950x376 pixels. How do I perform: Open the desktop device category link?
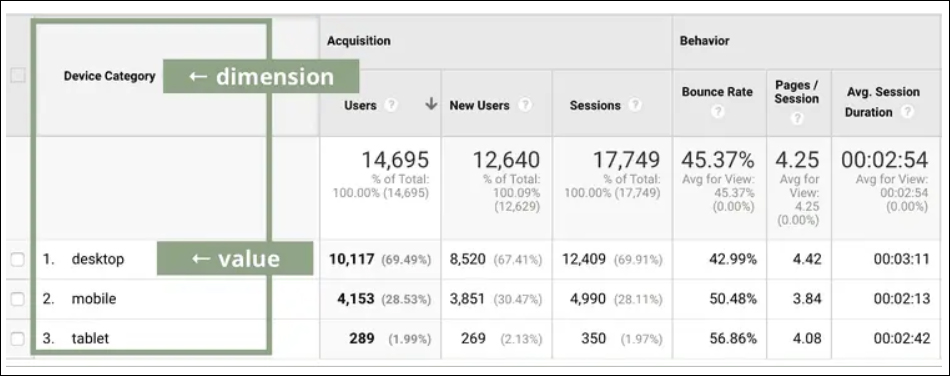[98, 259]
